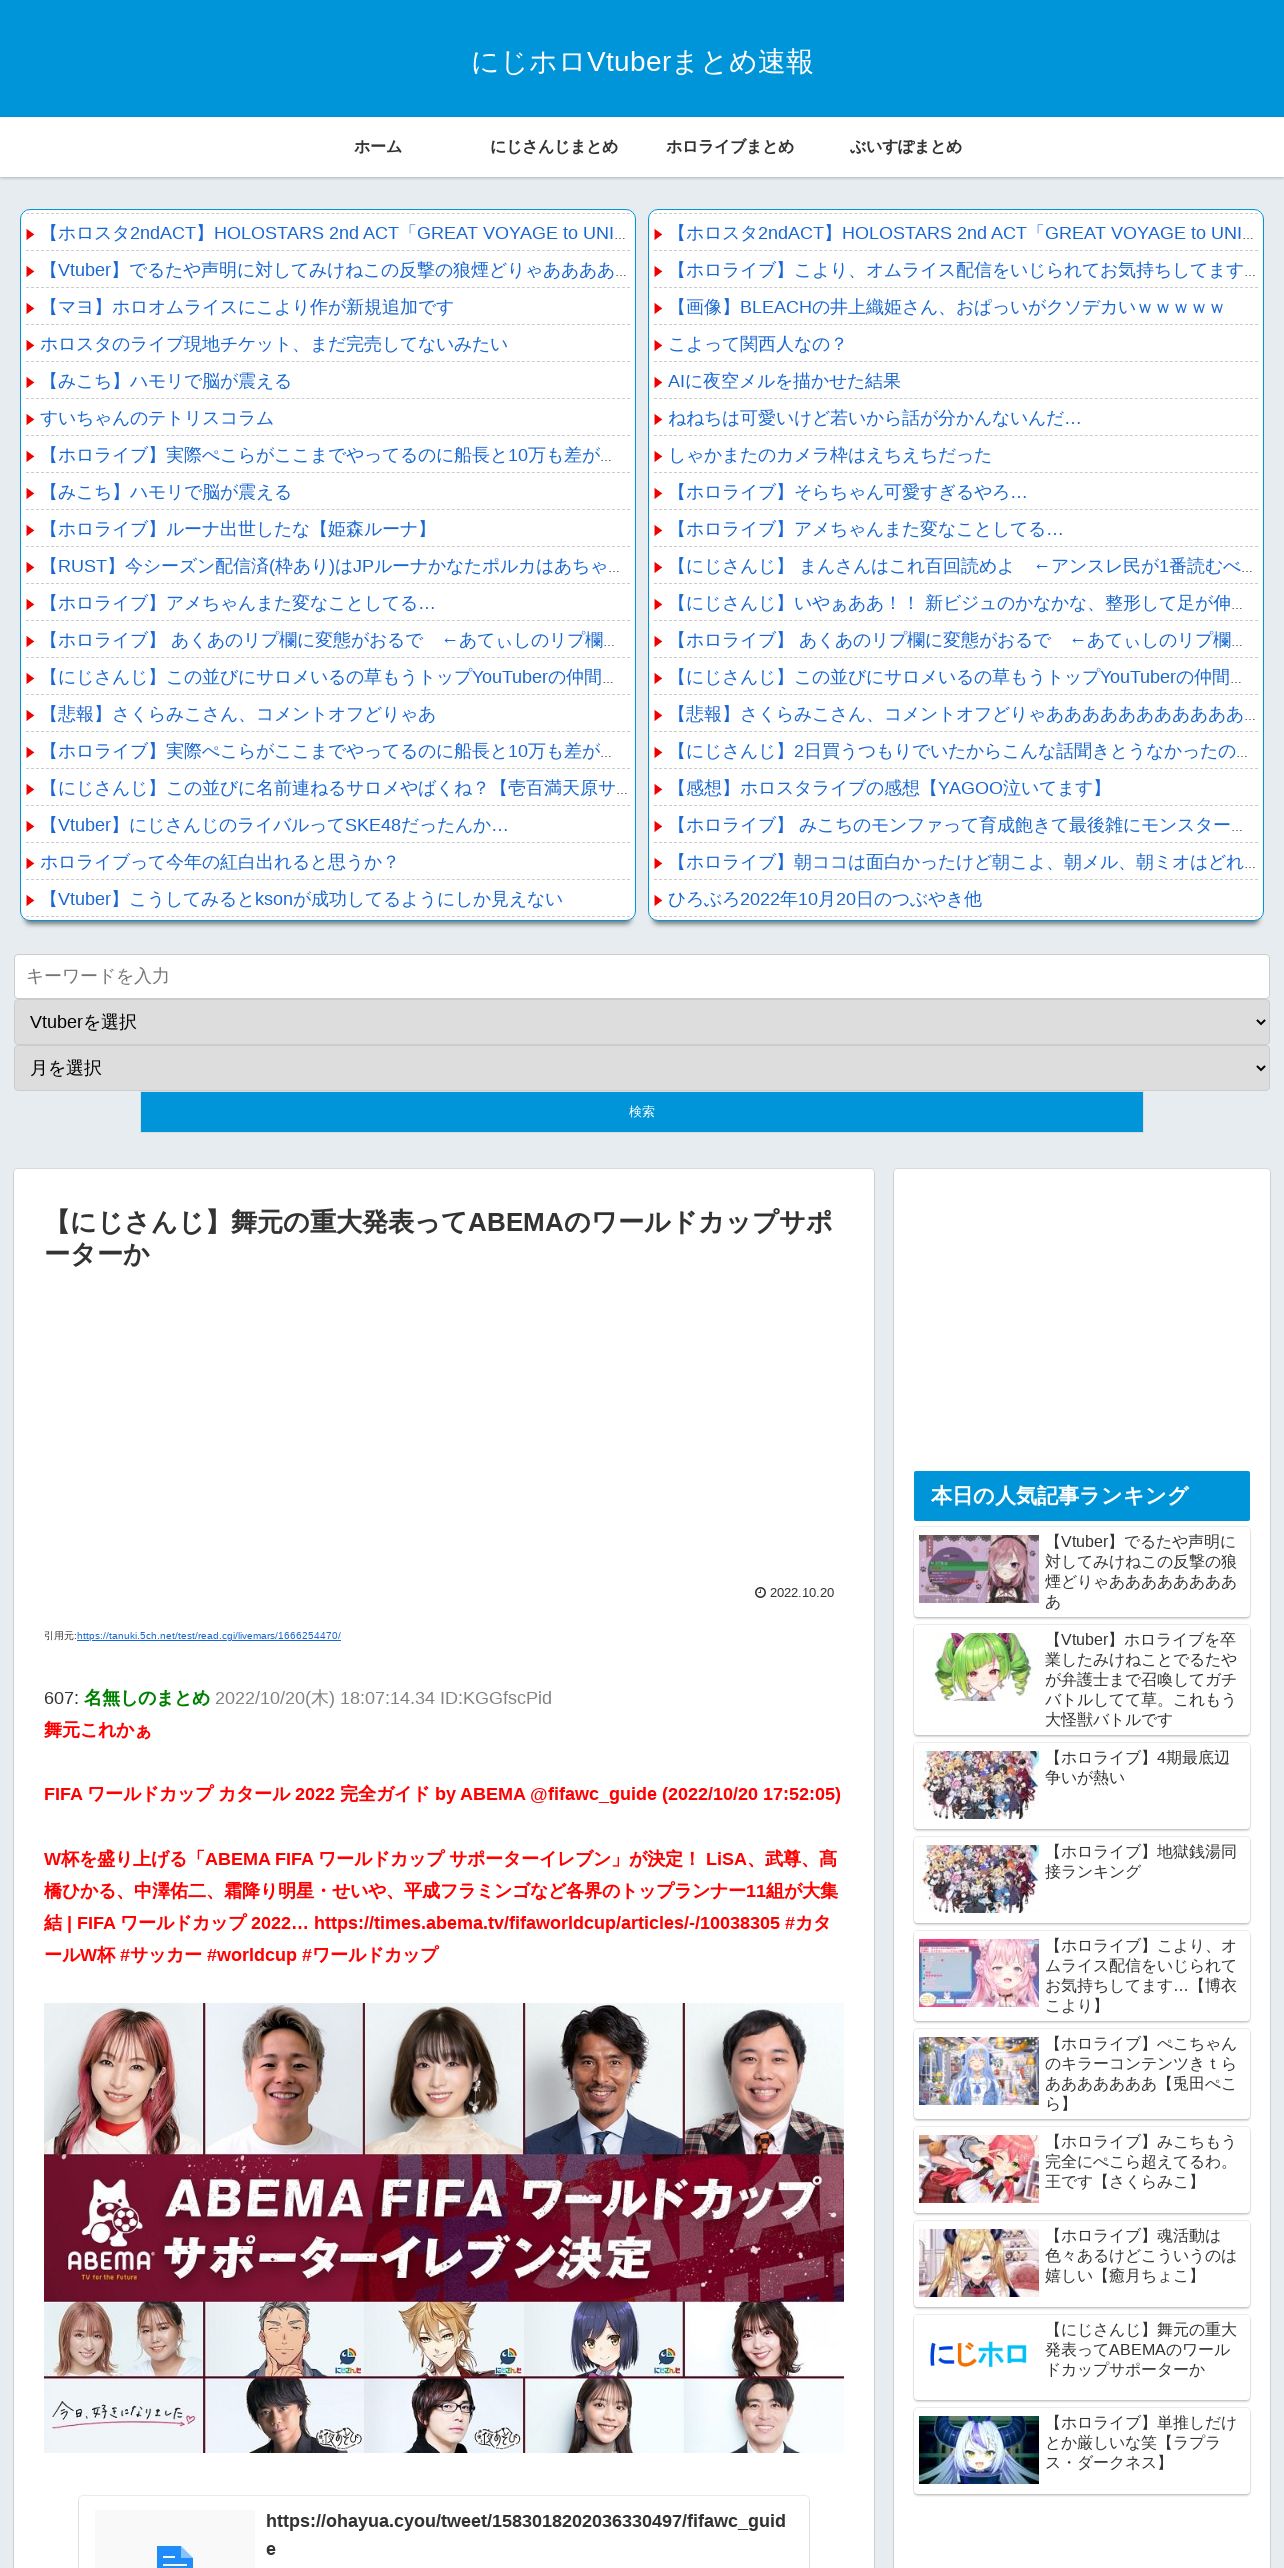Open right list link 朝ココは面白かったけど
The width and height of the screenshot is (1284, 2568).
click(x=962, y=862)
